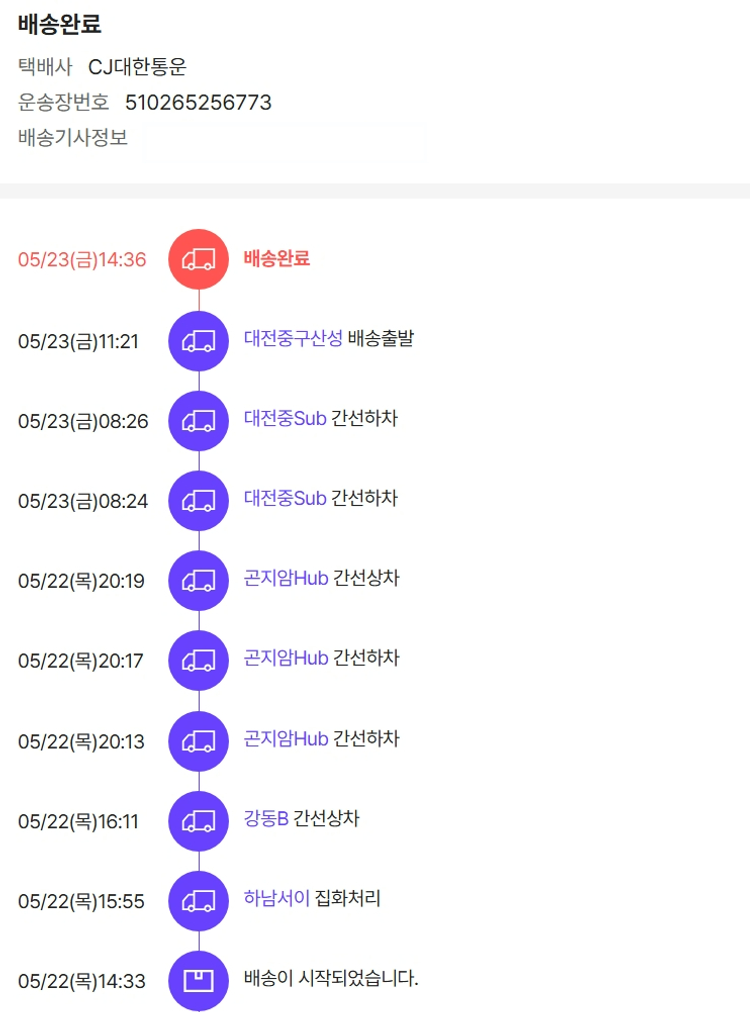750x1012 pixels.
Task: Click the red delivery complete truck icon
Action: tap(198, 259)
